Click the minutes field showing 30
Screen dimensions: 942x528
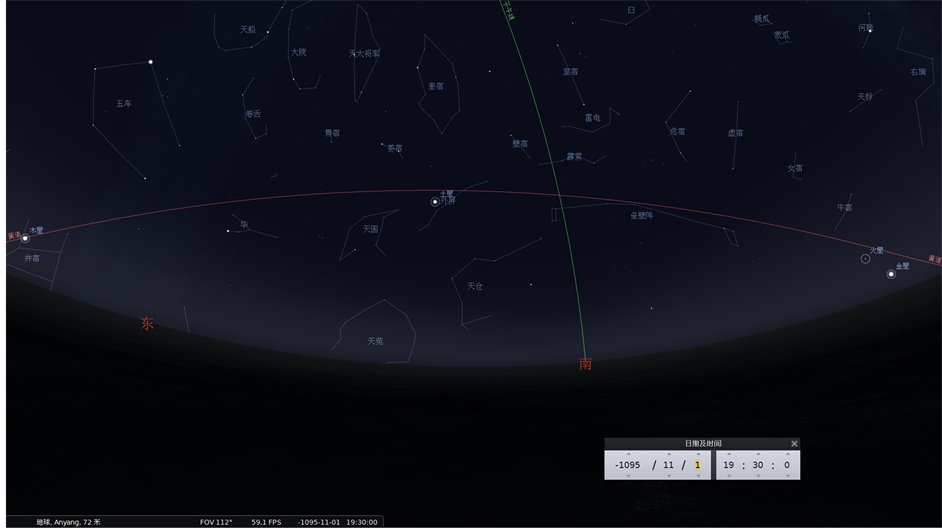pyautogui.click(x=758, y=465)
